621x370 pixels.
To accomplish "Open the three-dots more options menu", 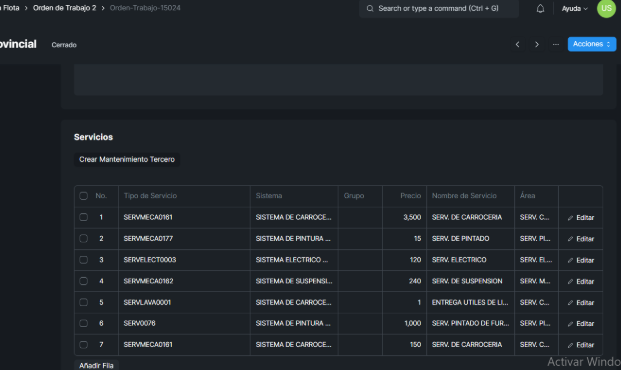I will click(556, 44).
